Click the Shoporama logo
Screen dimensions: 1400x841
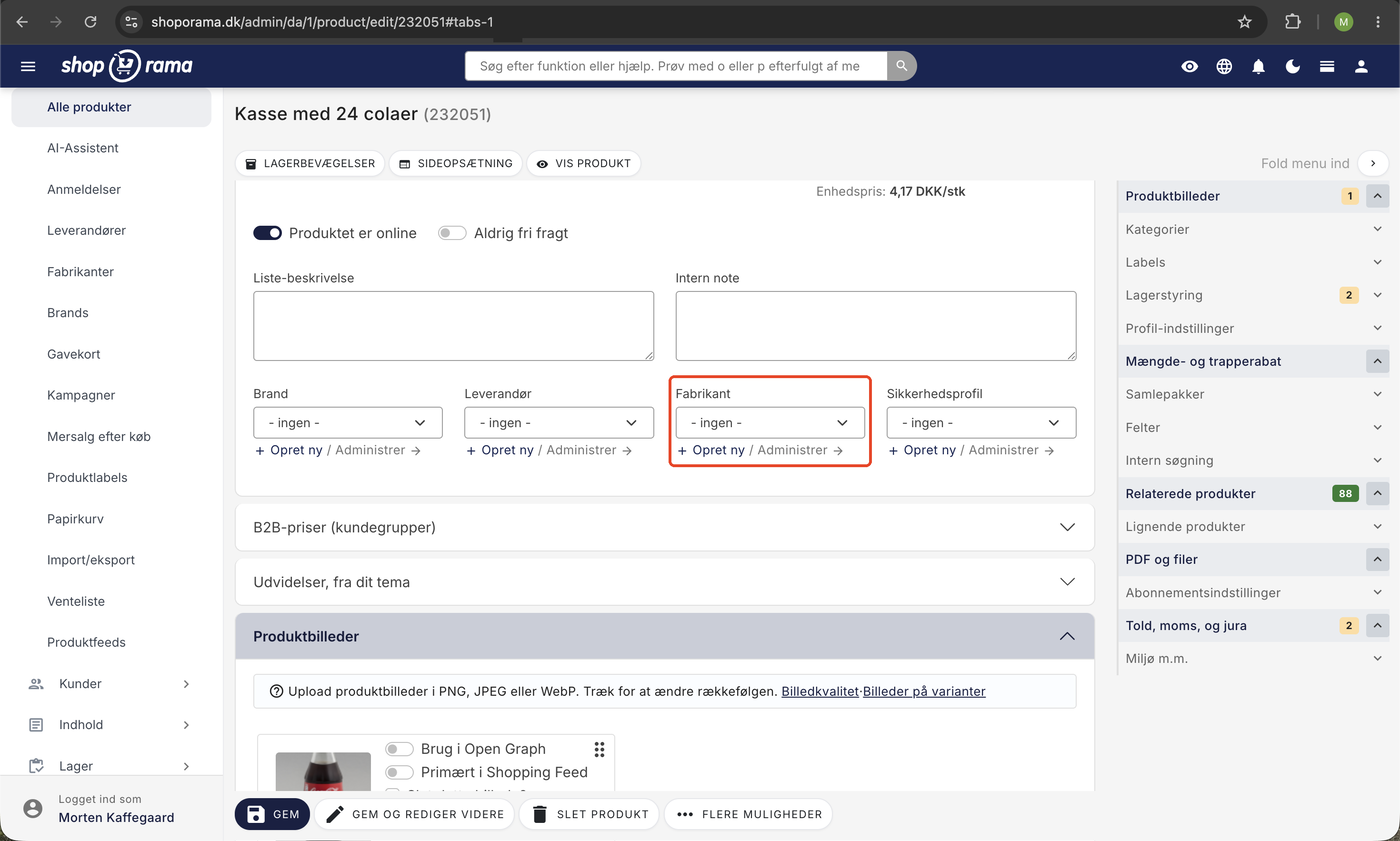click(127, 66)
